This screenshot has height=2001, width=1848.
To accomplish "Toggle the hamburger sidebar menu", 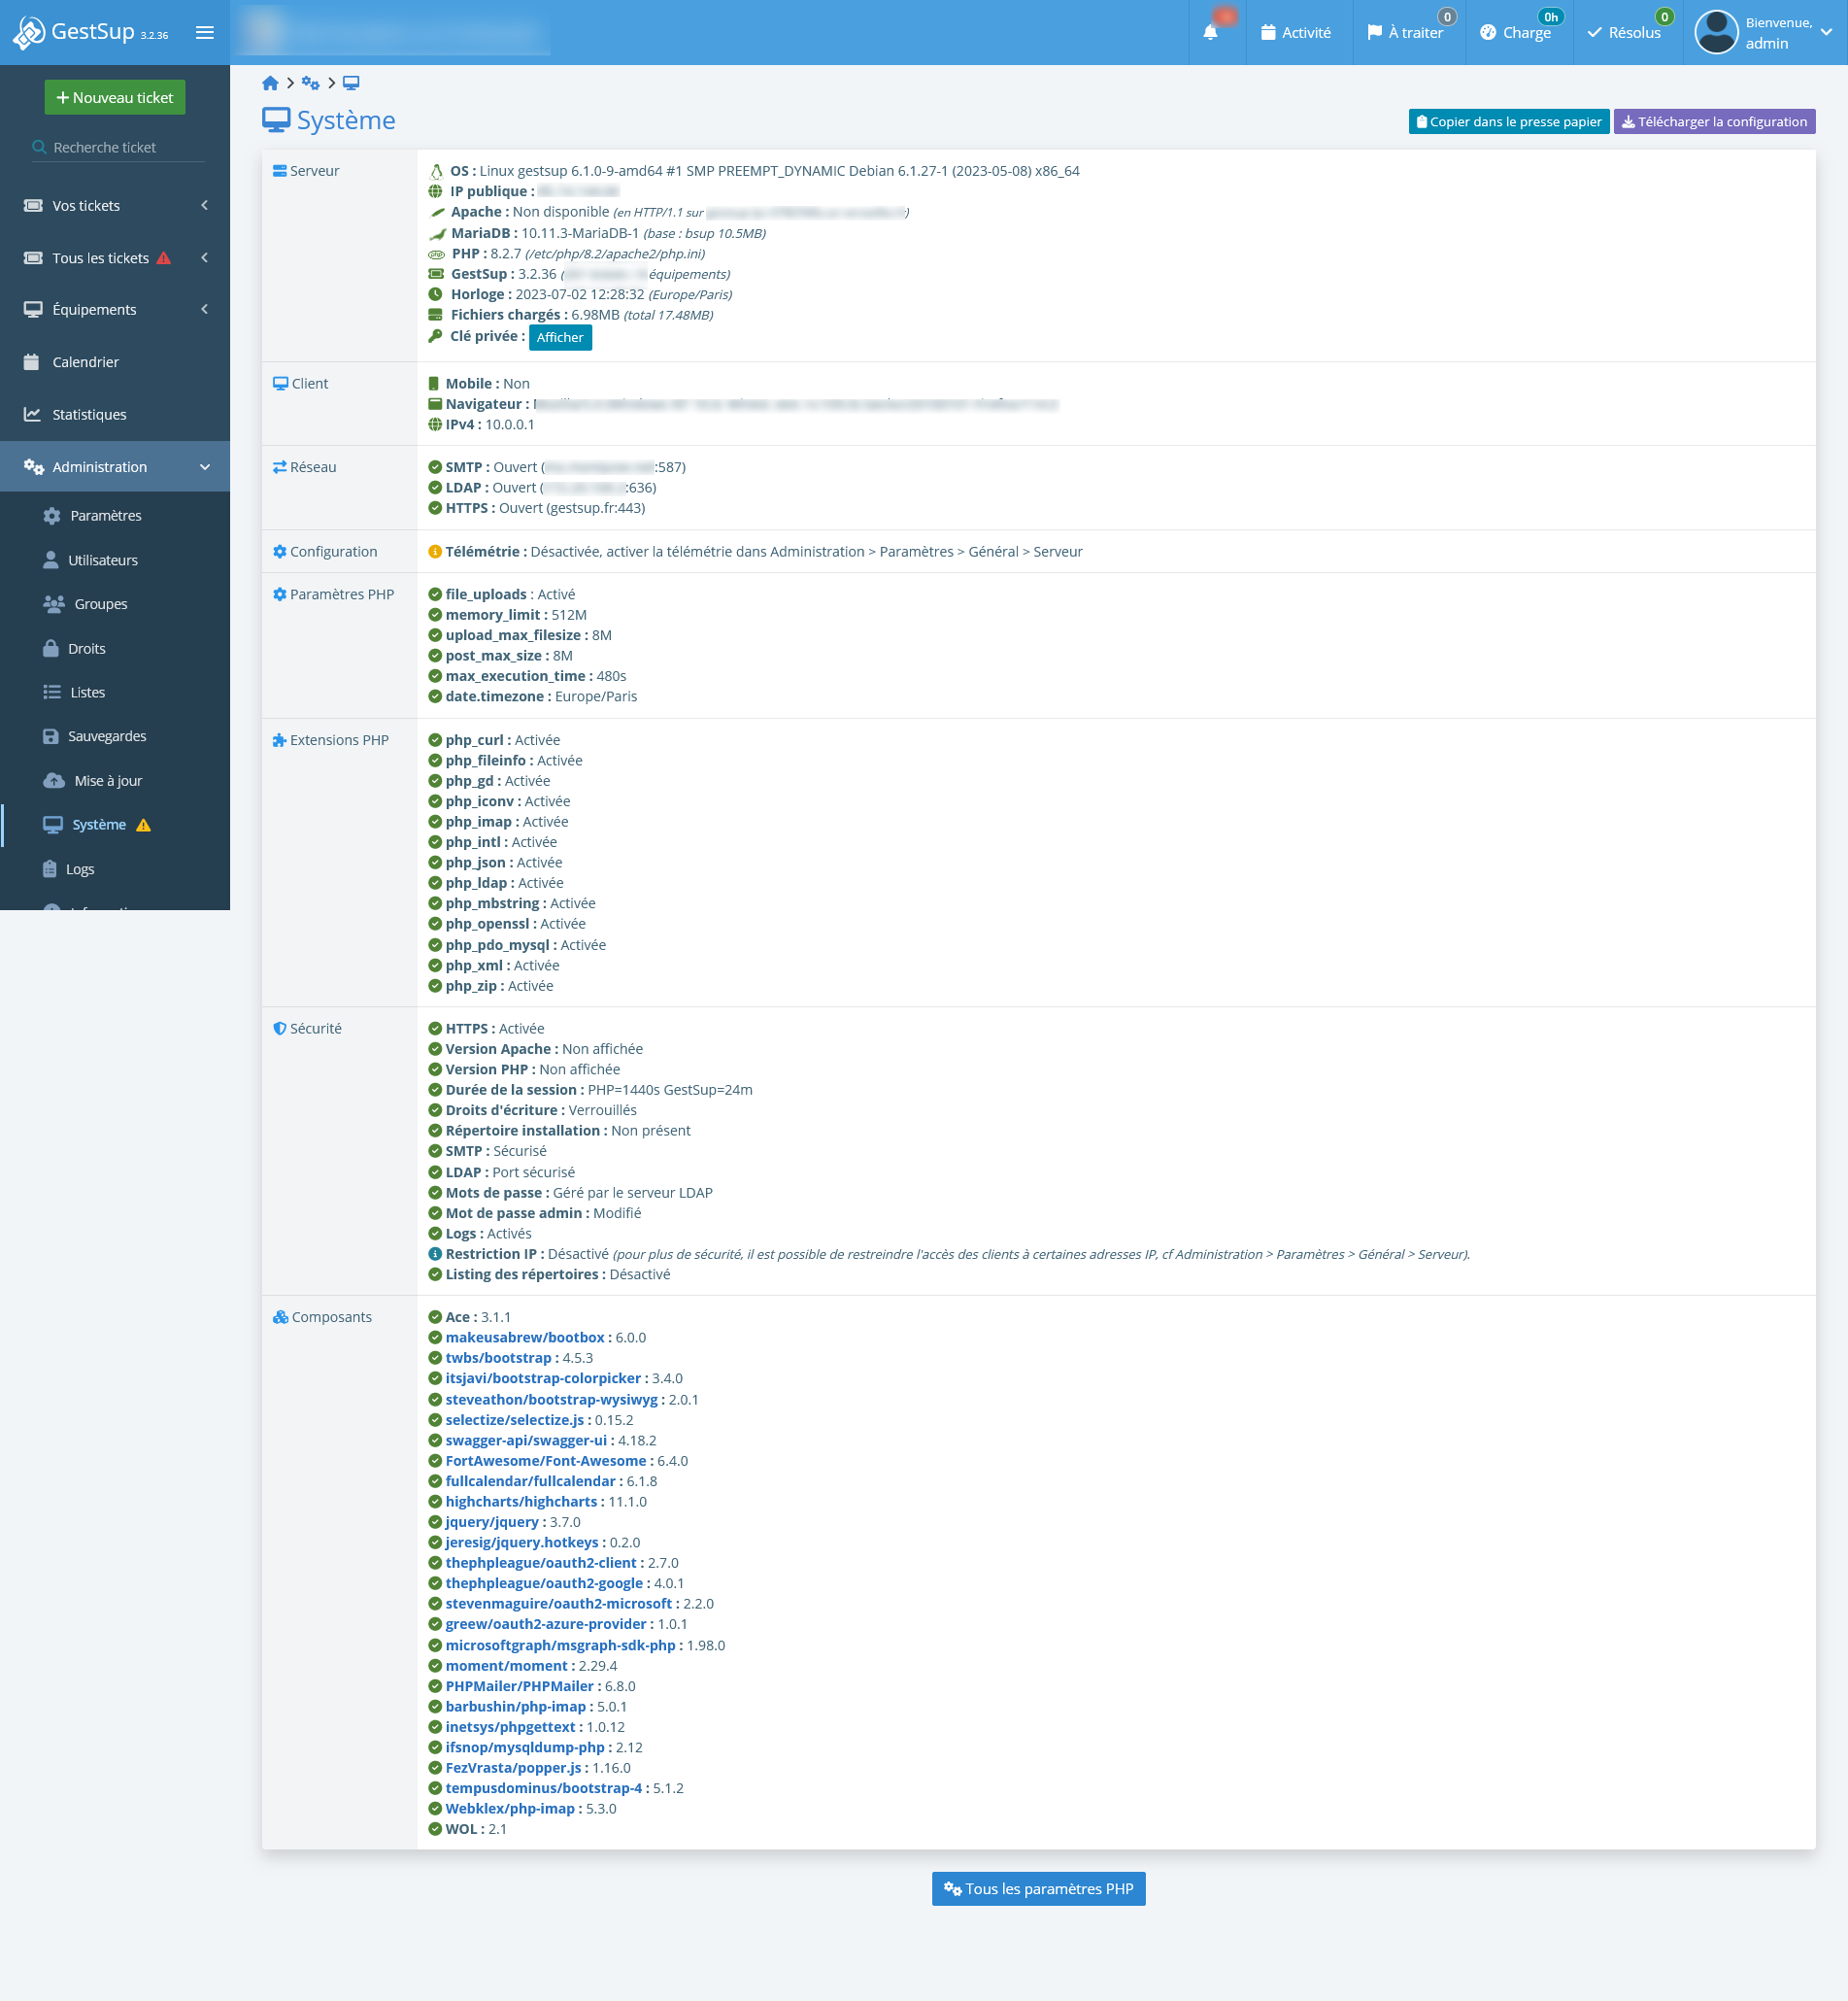I will pyautogui.click(x=205, y=32).
